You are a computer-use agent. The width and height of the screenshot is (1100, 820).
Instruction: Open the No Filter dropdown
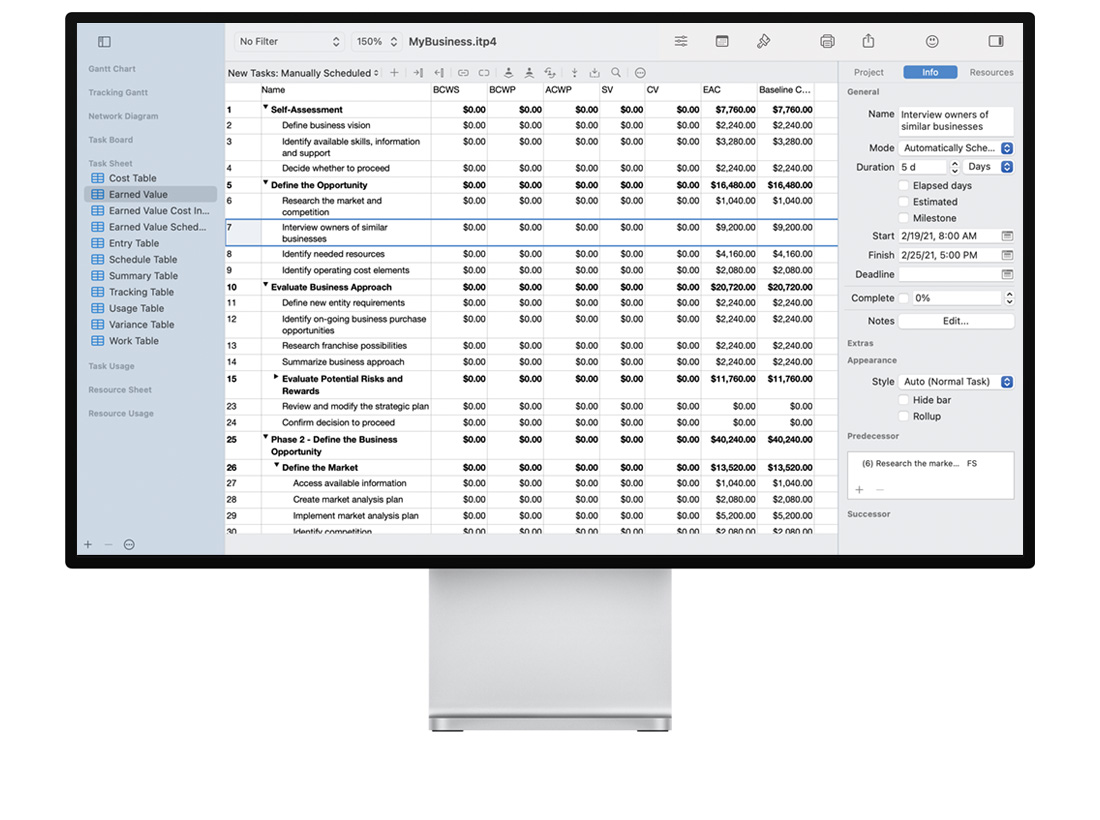pos(288,41)
